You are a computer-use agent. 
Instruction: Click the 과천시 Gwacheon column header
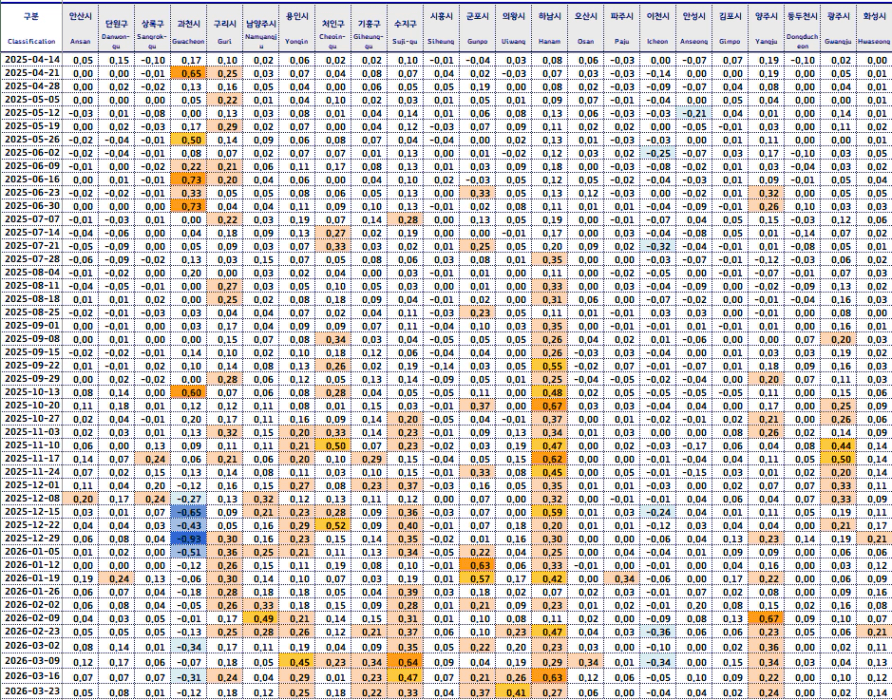189,28
